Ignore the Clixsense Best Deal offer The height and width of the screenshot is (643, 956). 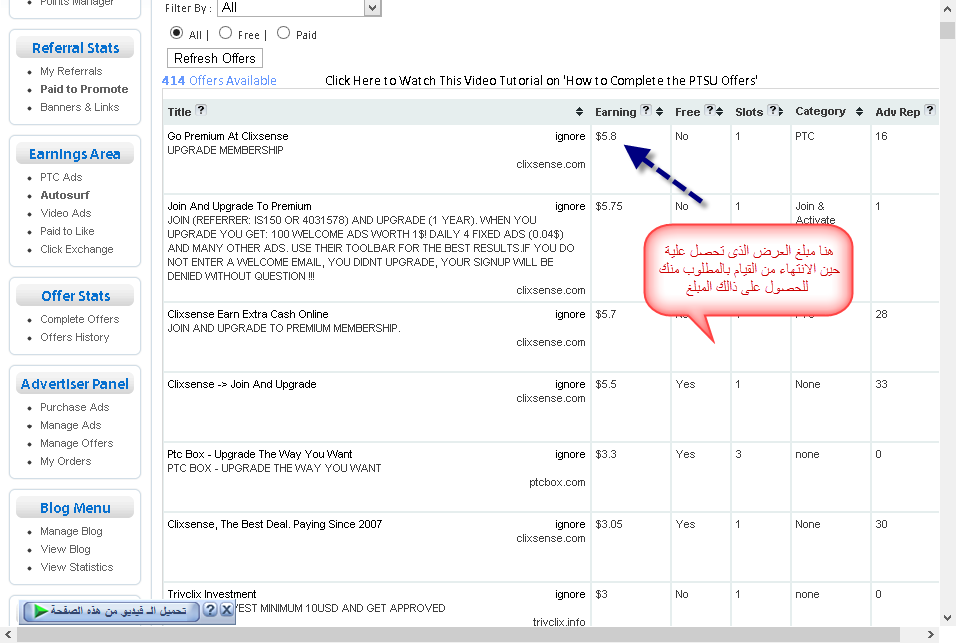coord(570,525)
